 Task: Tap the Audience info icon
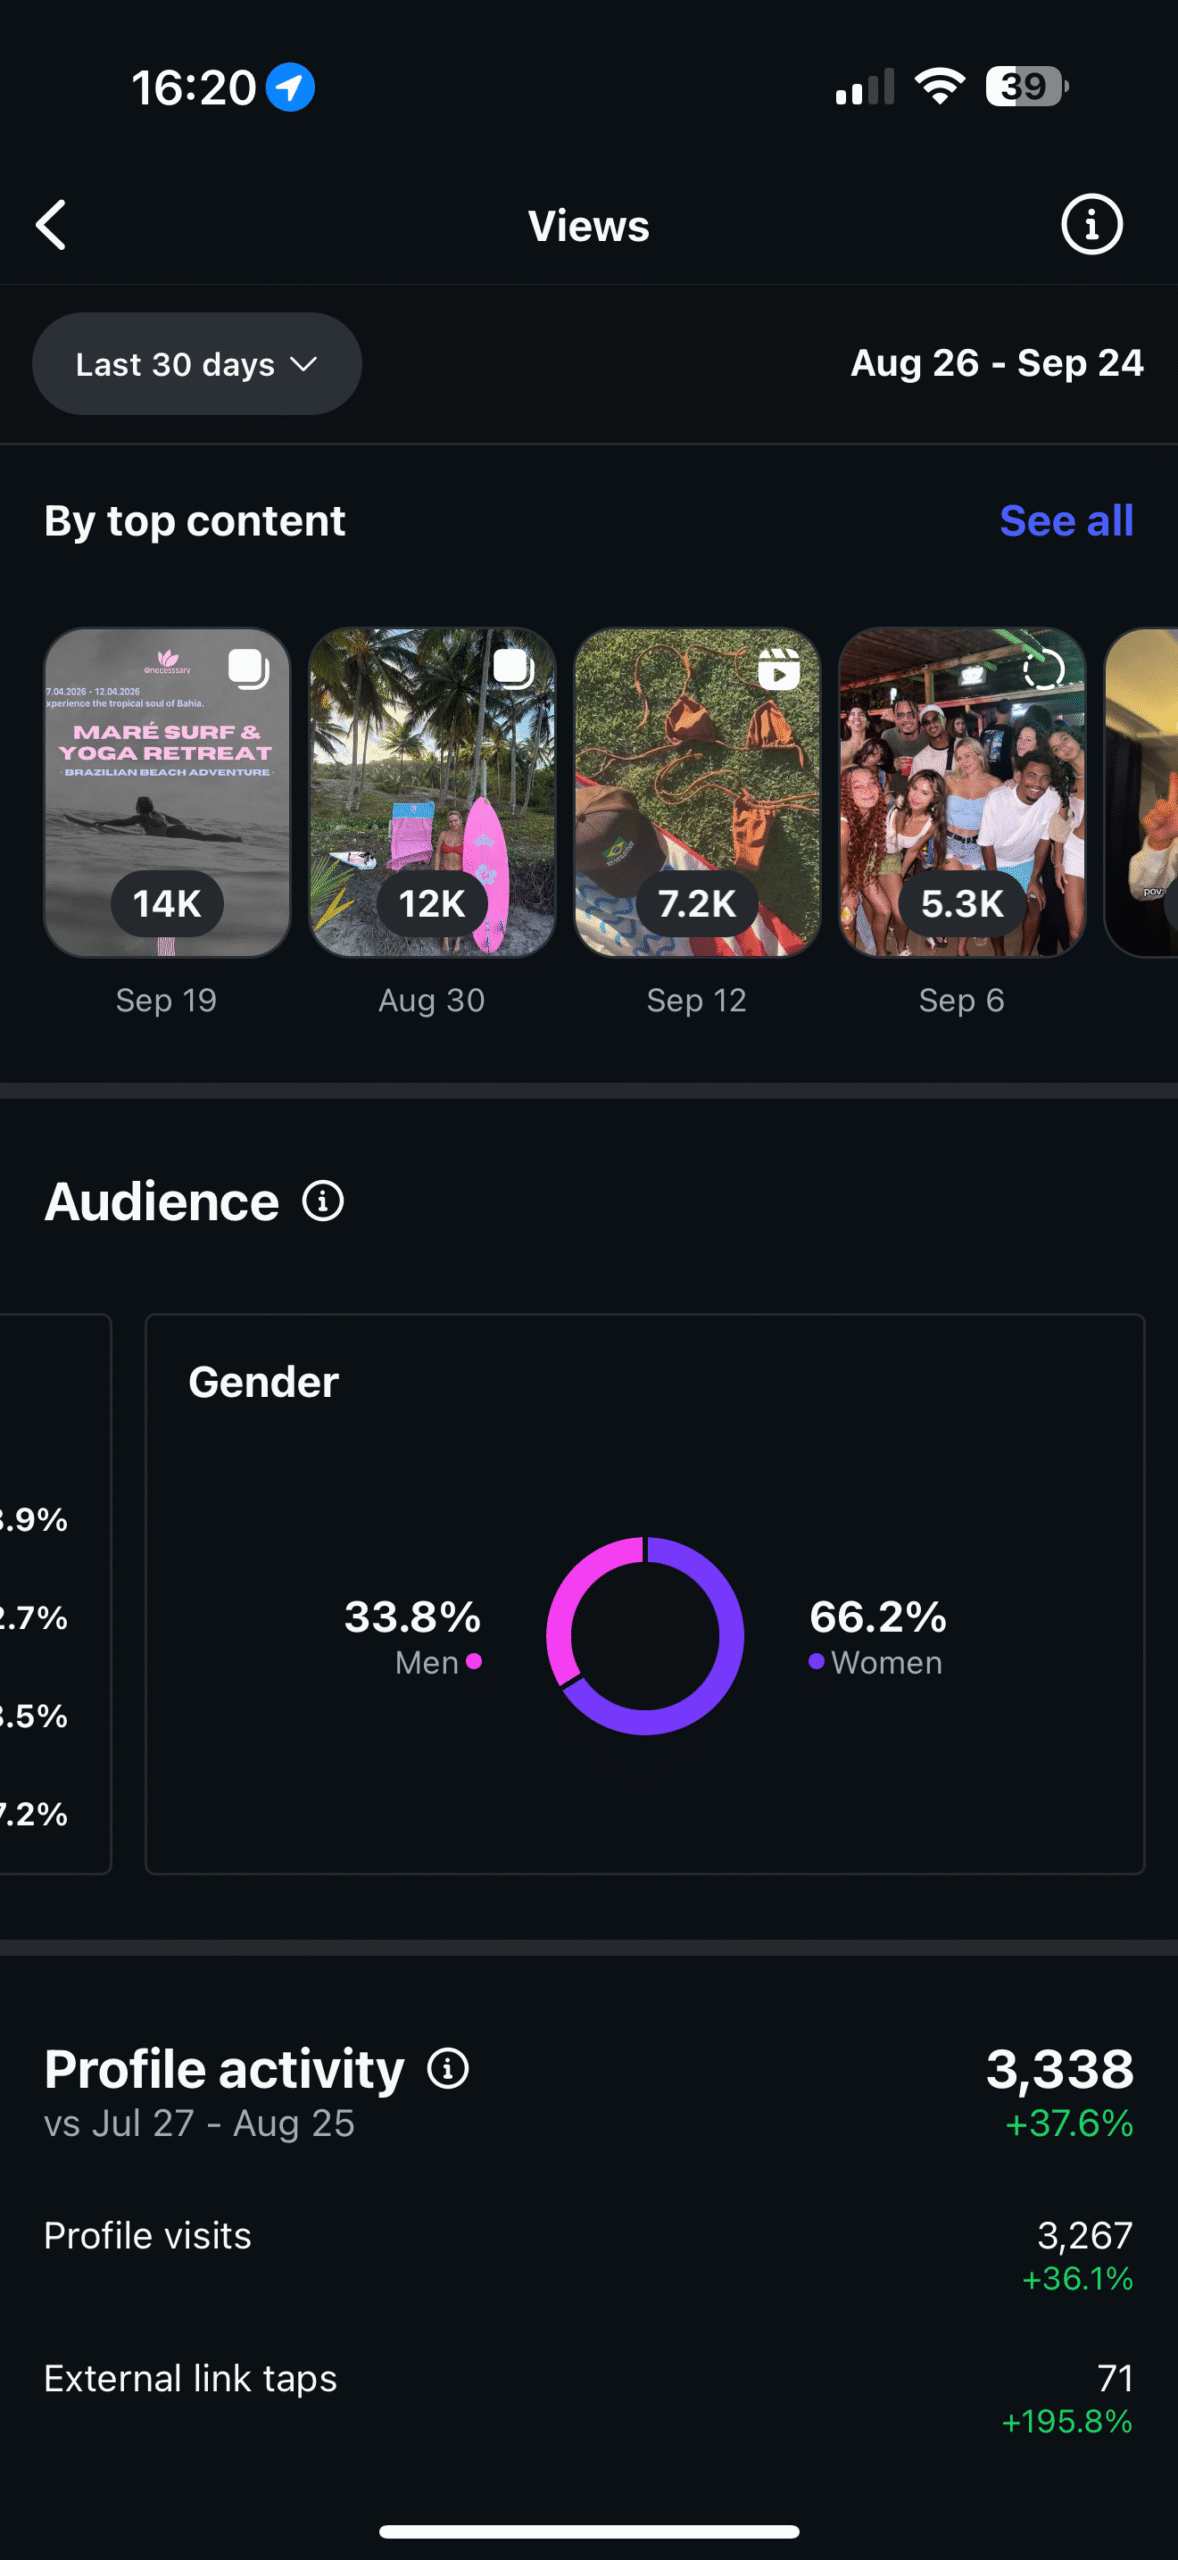[323, 1201]
